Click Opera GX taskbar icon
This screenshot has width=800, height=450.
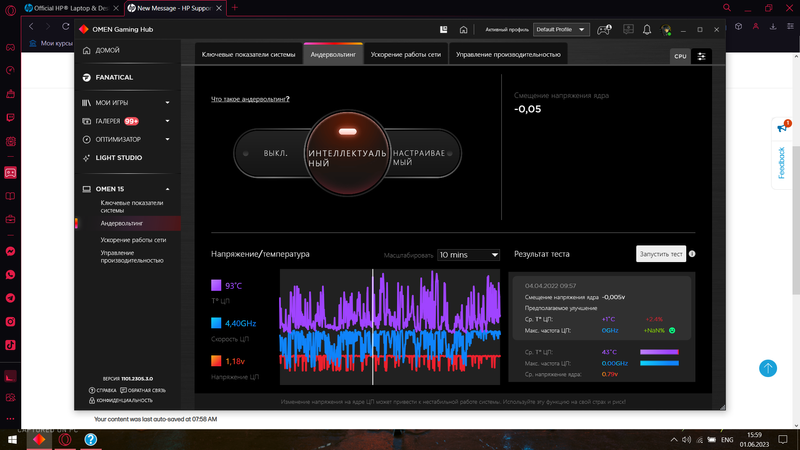tap(65, 439)
